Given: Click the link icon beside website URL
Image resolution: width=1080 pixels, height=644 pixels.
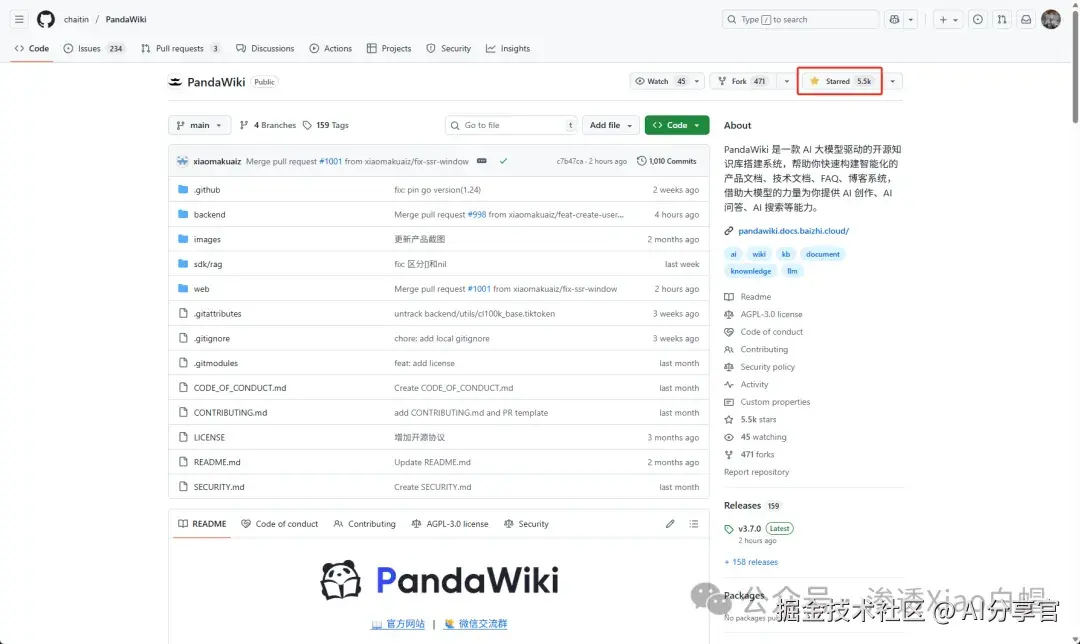Looking at the screenshot, I should coord(729,231).
